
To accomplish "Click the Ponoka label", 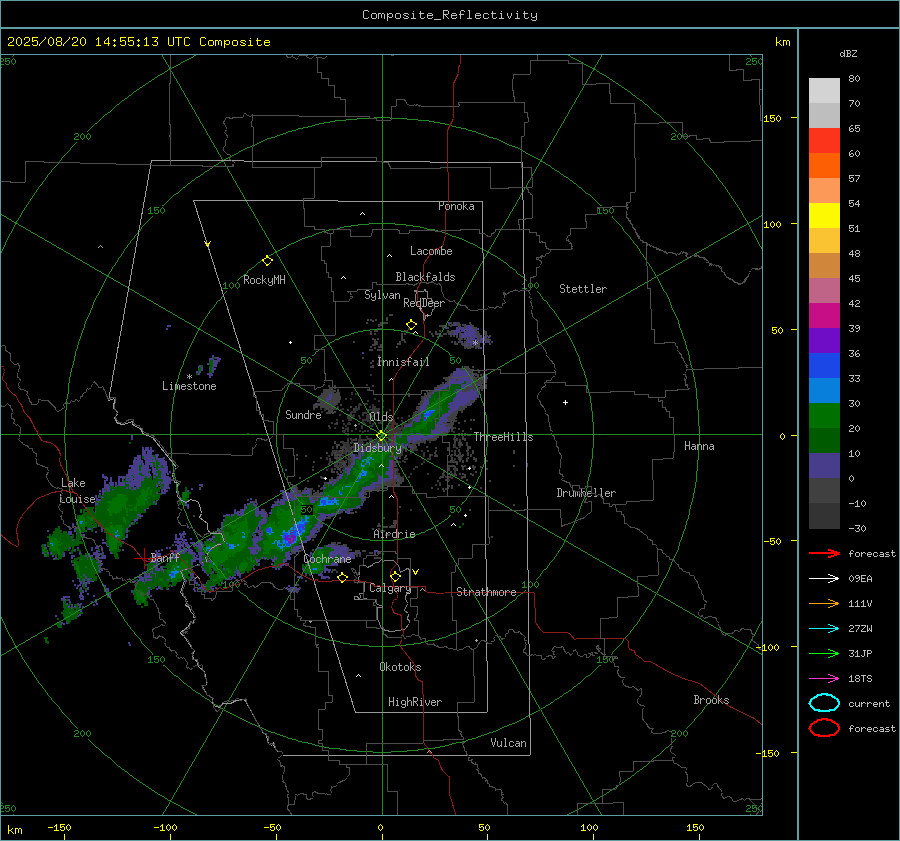I will click(456, 206).
